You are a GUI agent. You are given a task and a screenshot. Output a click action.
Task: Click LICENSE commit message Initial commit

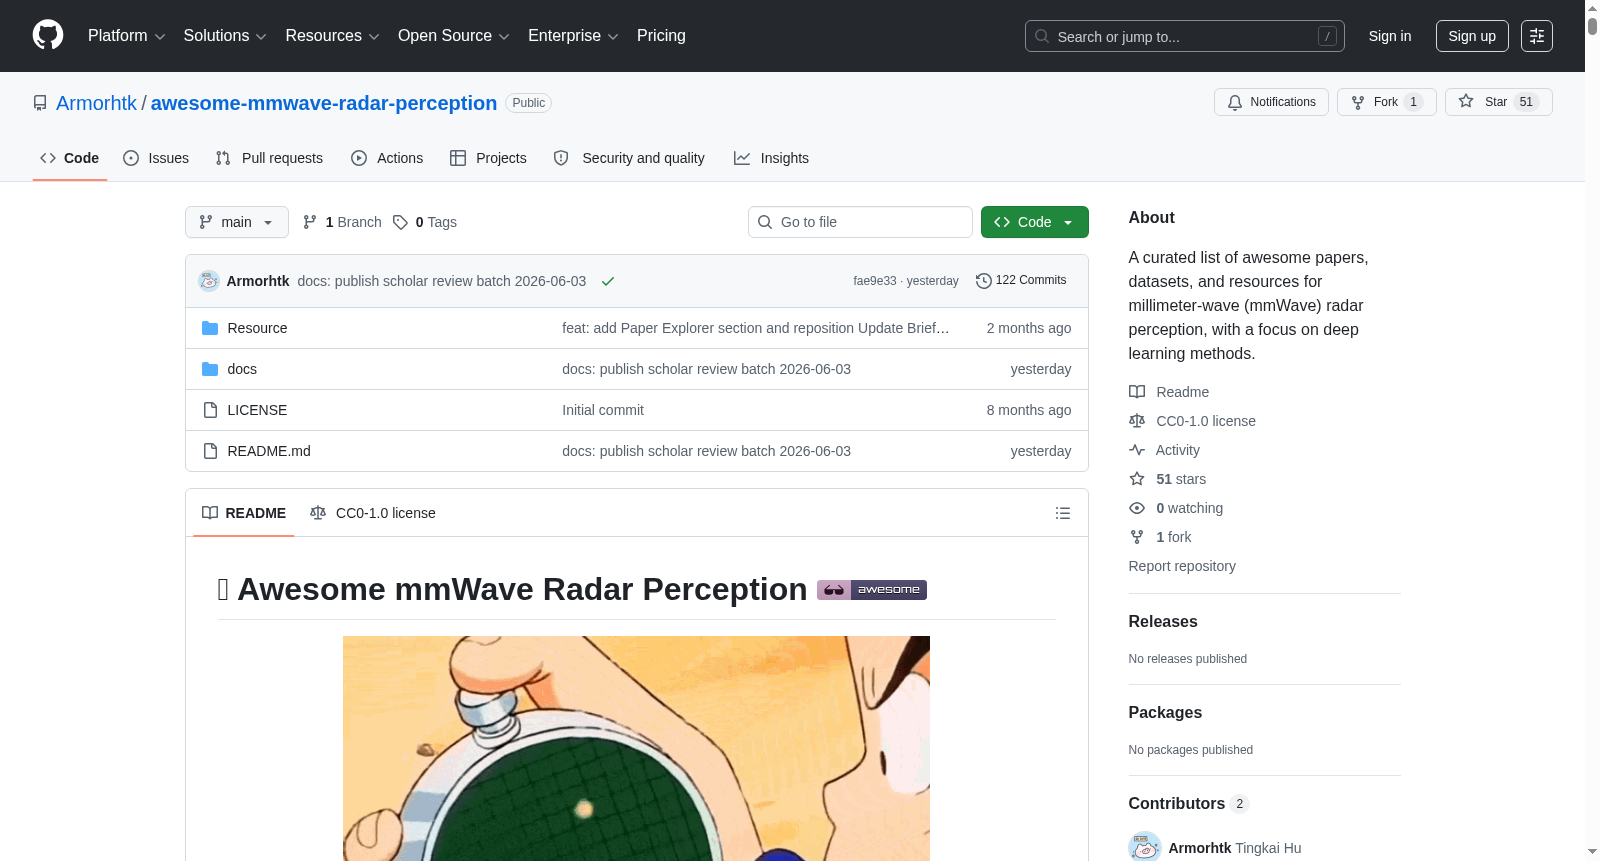click(603, 410)
